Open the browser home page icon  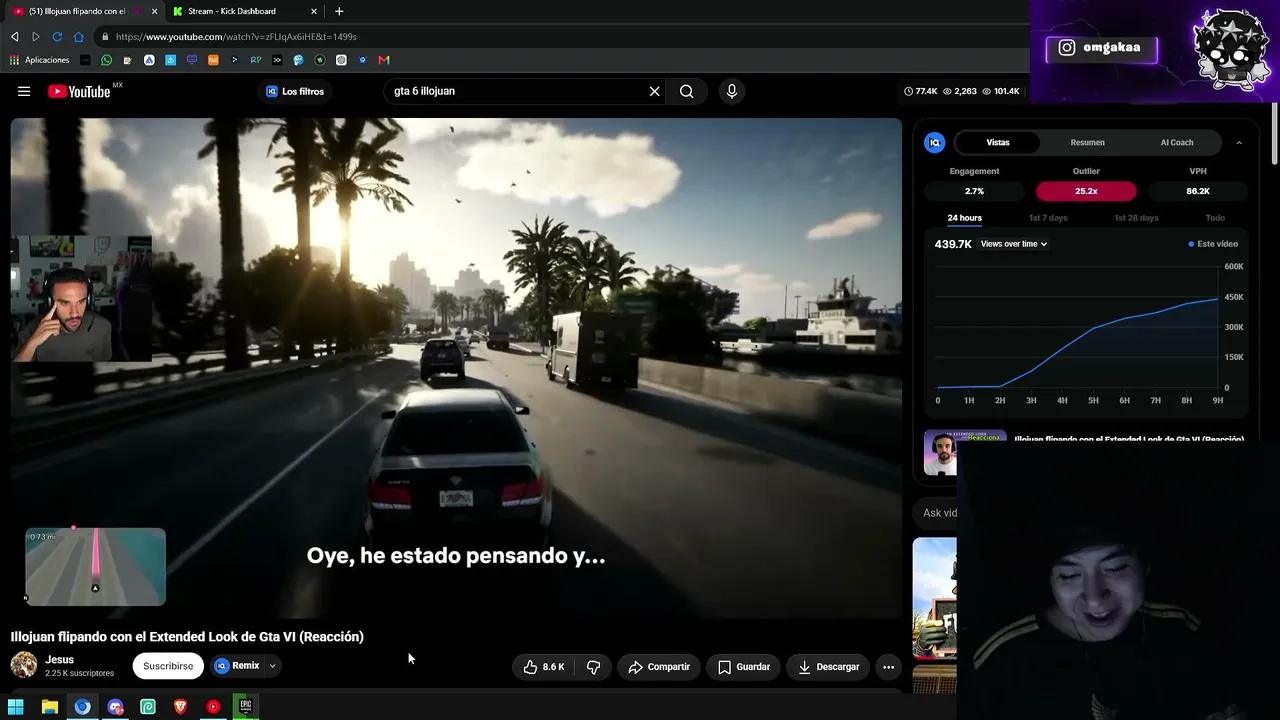[x=79, y=37]
